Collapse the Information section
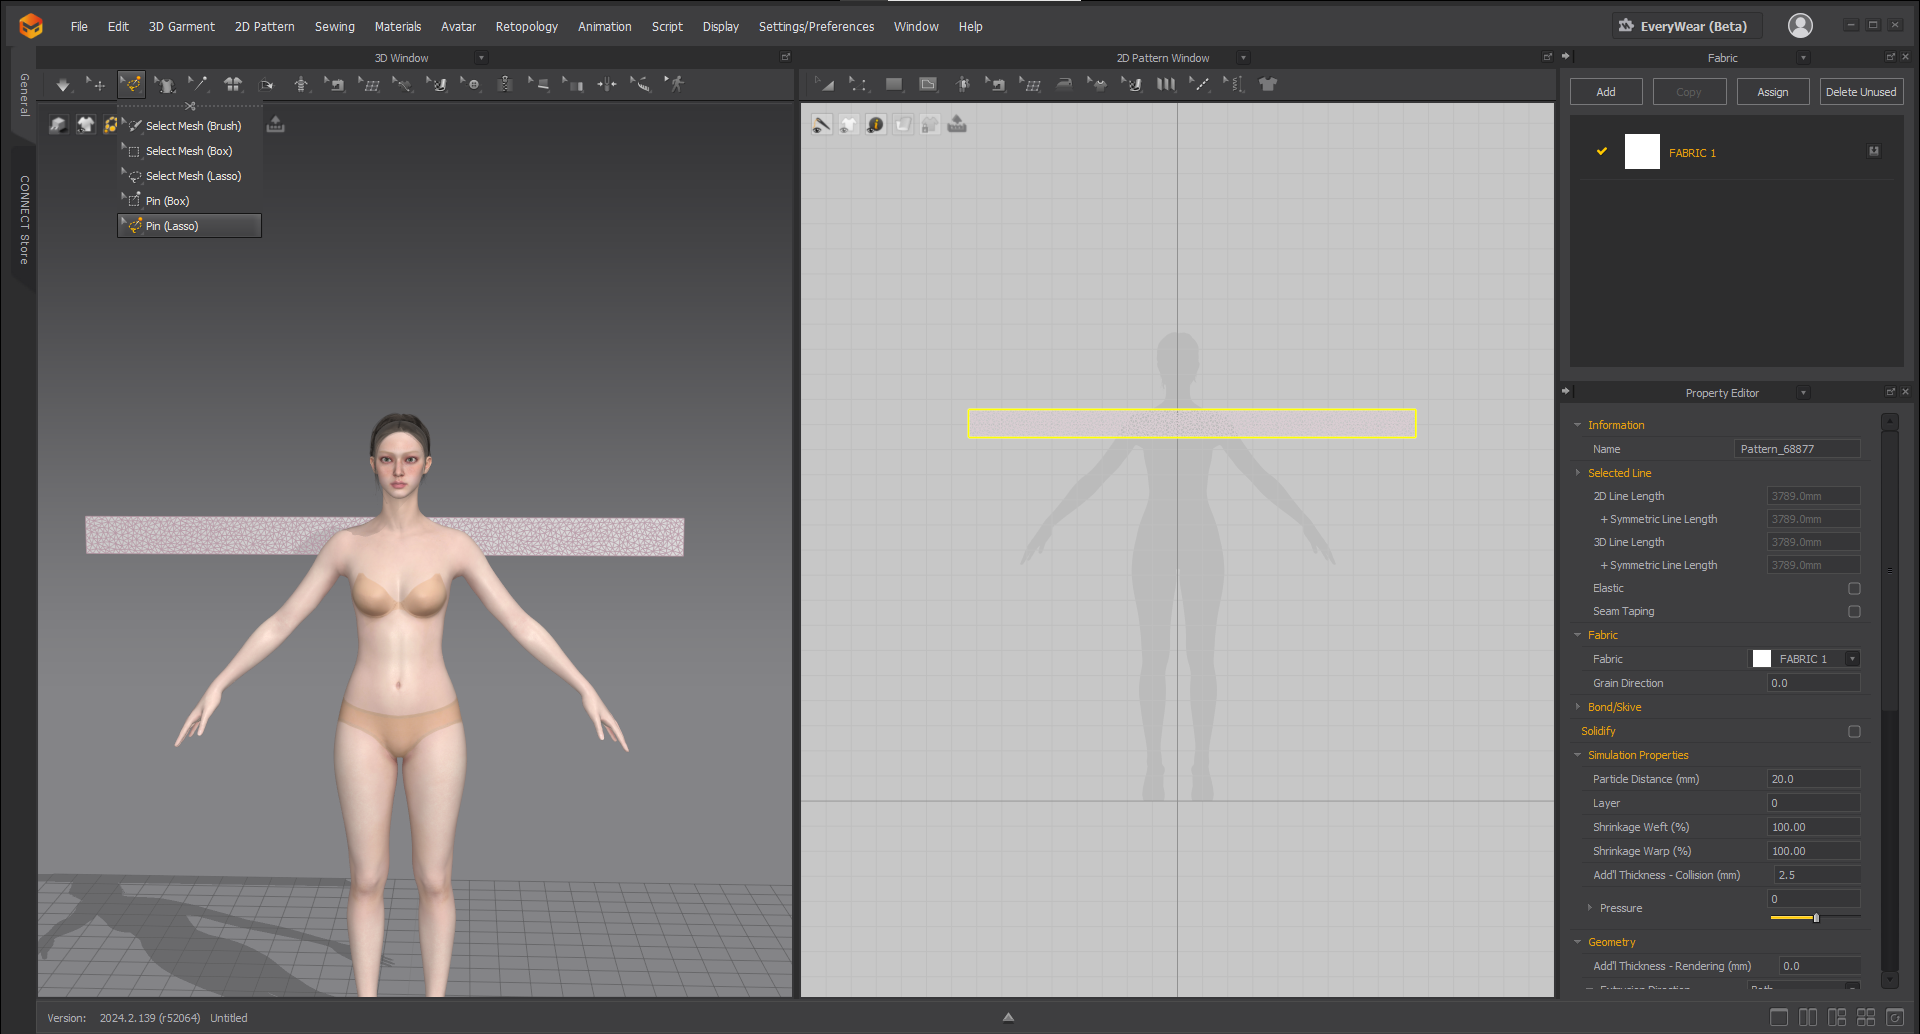 [x=1578, y=425]
